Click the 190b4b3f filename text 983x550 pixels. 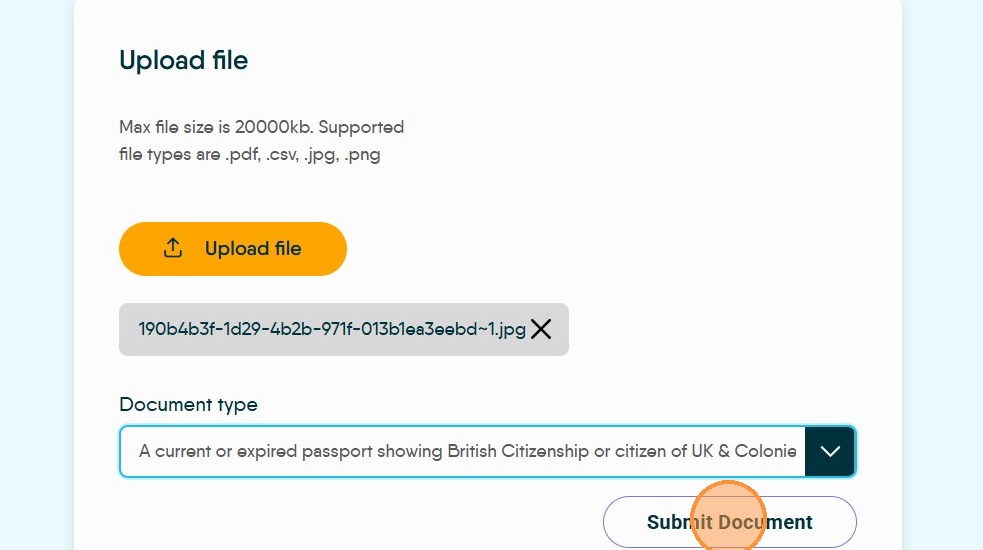pos(331,329)
